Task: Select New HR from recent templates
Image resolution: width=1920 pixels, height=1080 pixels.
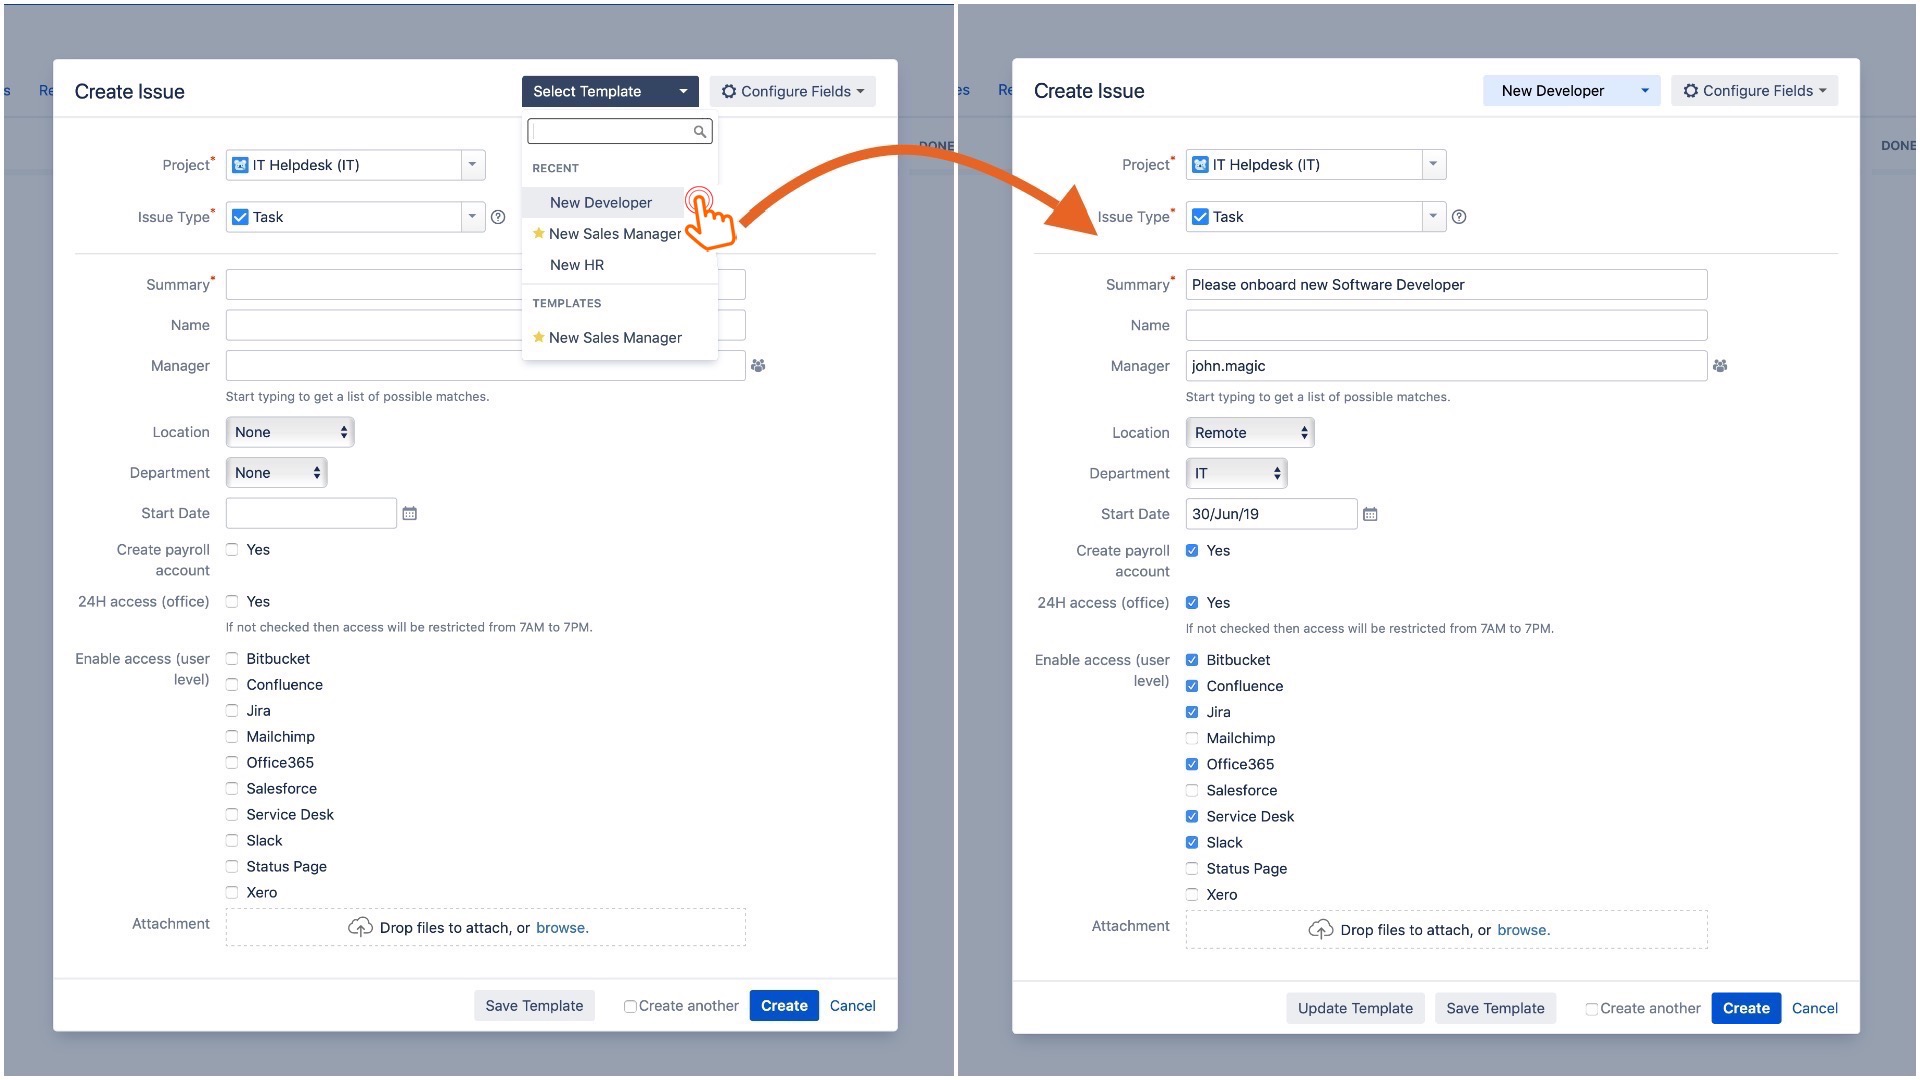Action: (x=577, y=265)
